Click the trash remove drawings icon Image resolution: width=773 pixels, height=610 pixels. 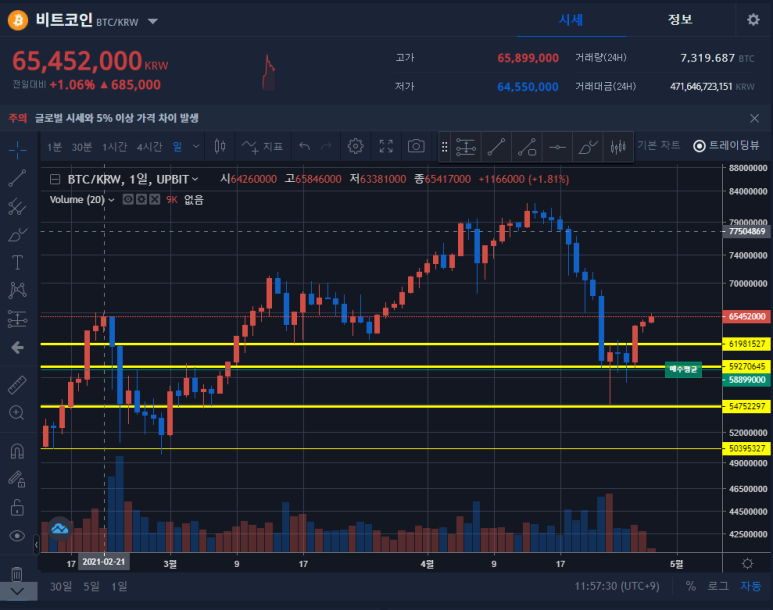17,574
